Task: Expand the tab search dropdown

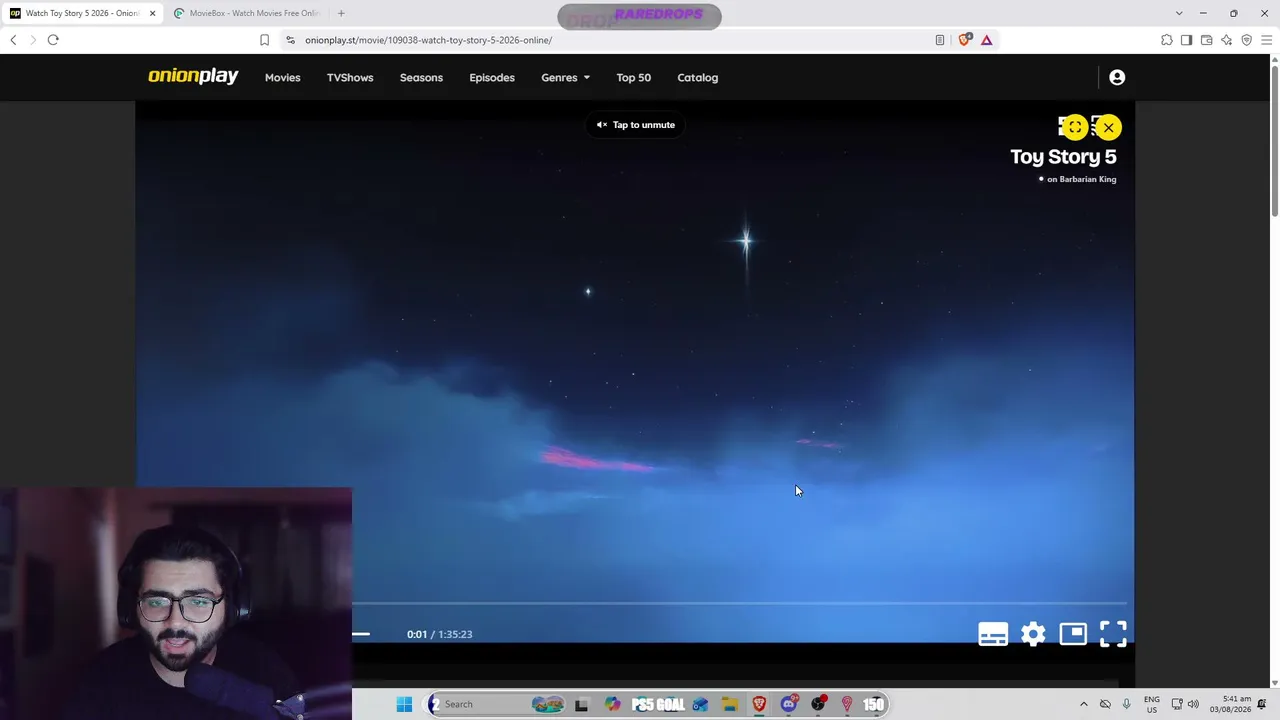Action: pyautogui.click(x=1179, y=13)
